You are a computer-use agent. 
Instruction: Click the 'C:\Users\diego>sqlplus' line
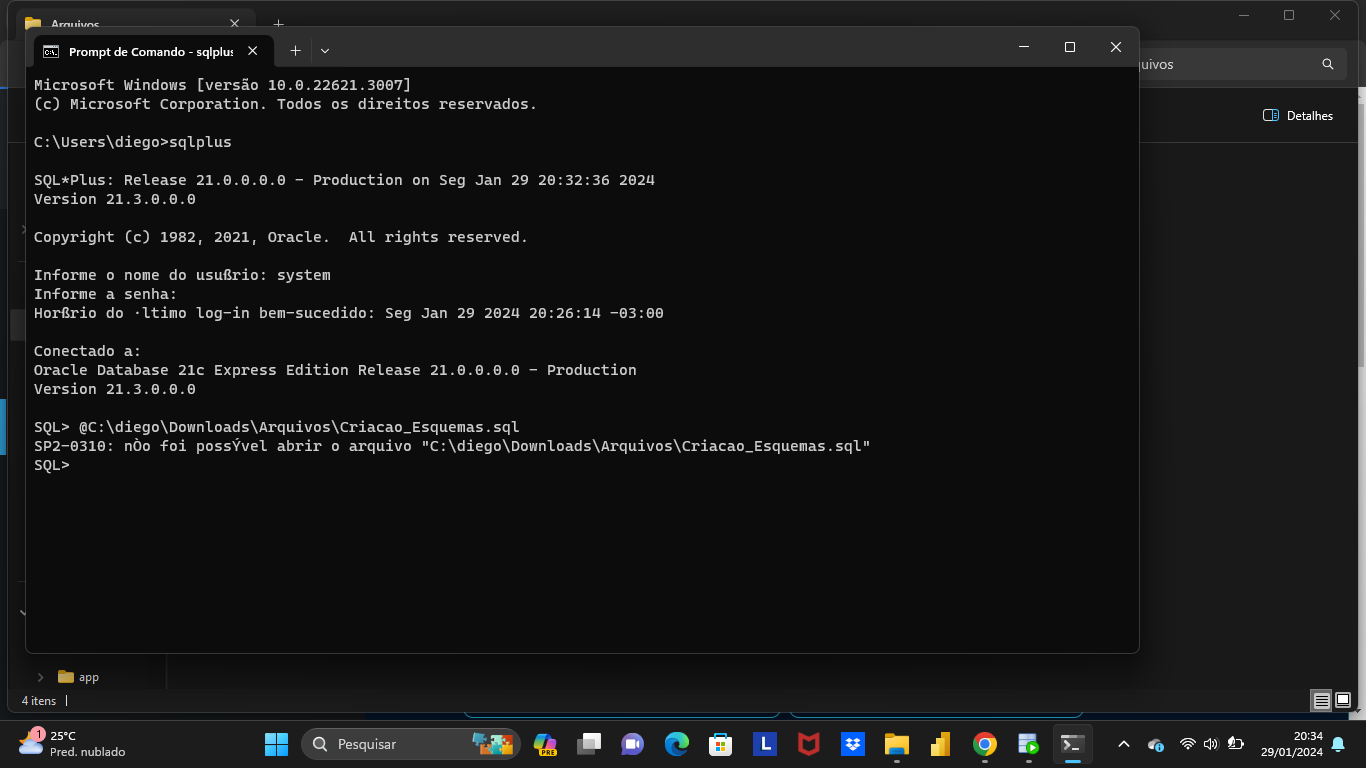click(133, 142)
